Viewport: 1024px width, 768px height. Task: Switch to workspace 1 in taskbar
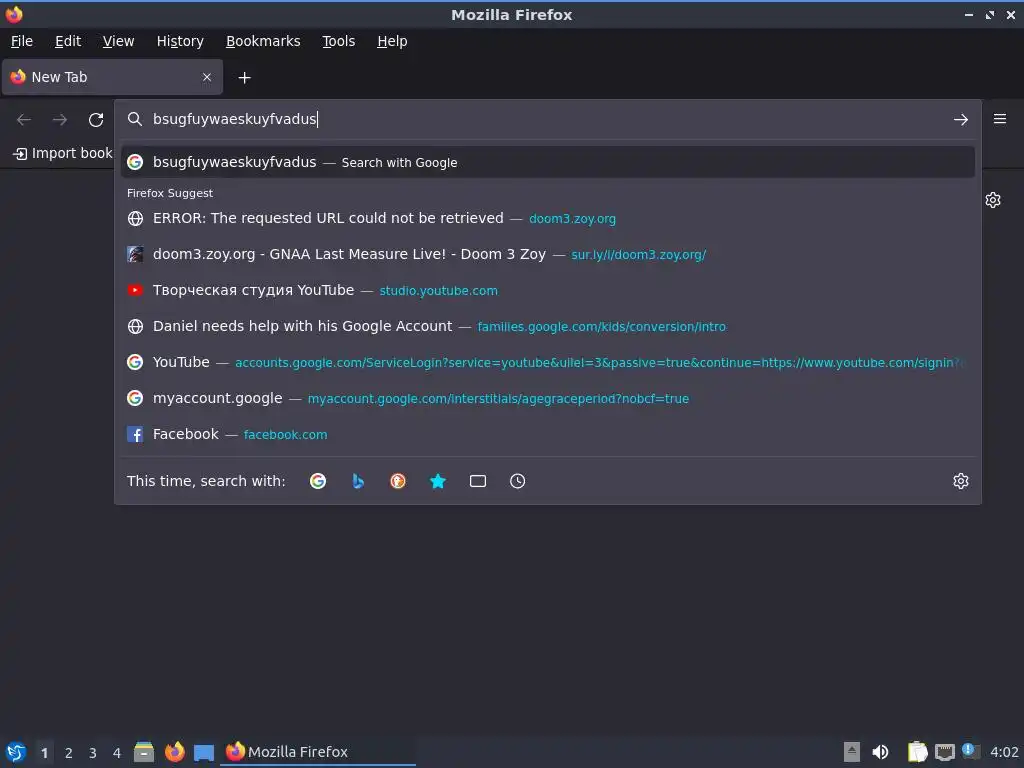[44, 753]
